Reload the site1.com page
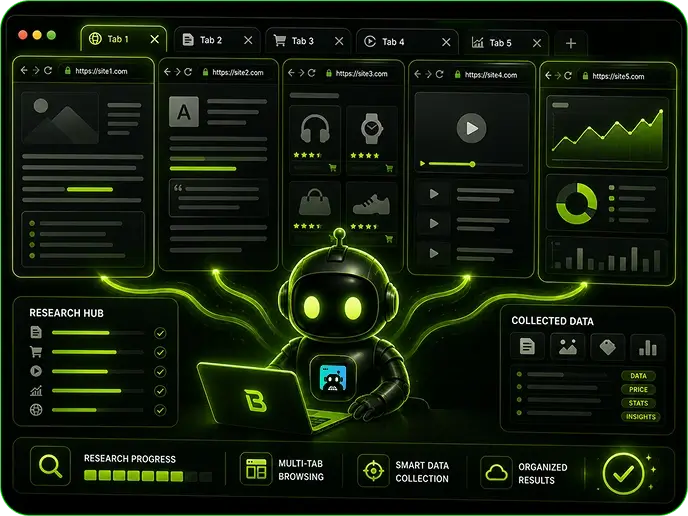The height and width of the screenshot is (516, 688). click(x=48, y=70)
